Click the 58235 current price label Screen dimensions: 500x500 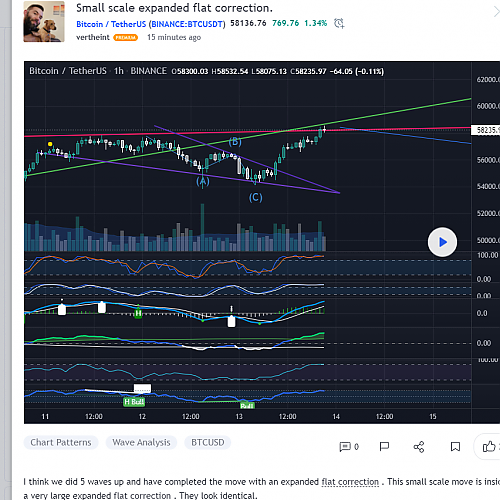tap(485, 130)
